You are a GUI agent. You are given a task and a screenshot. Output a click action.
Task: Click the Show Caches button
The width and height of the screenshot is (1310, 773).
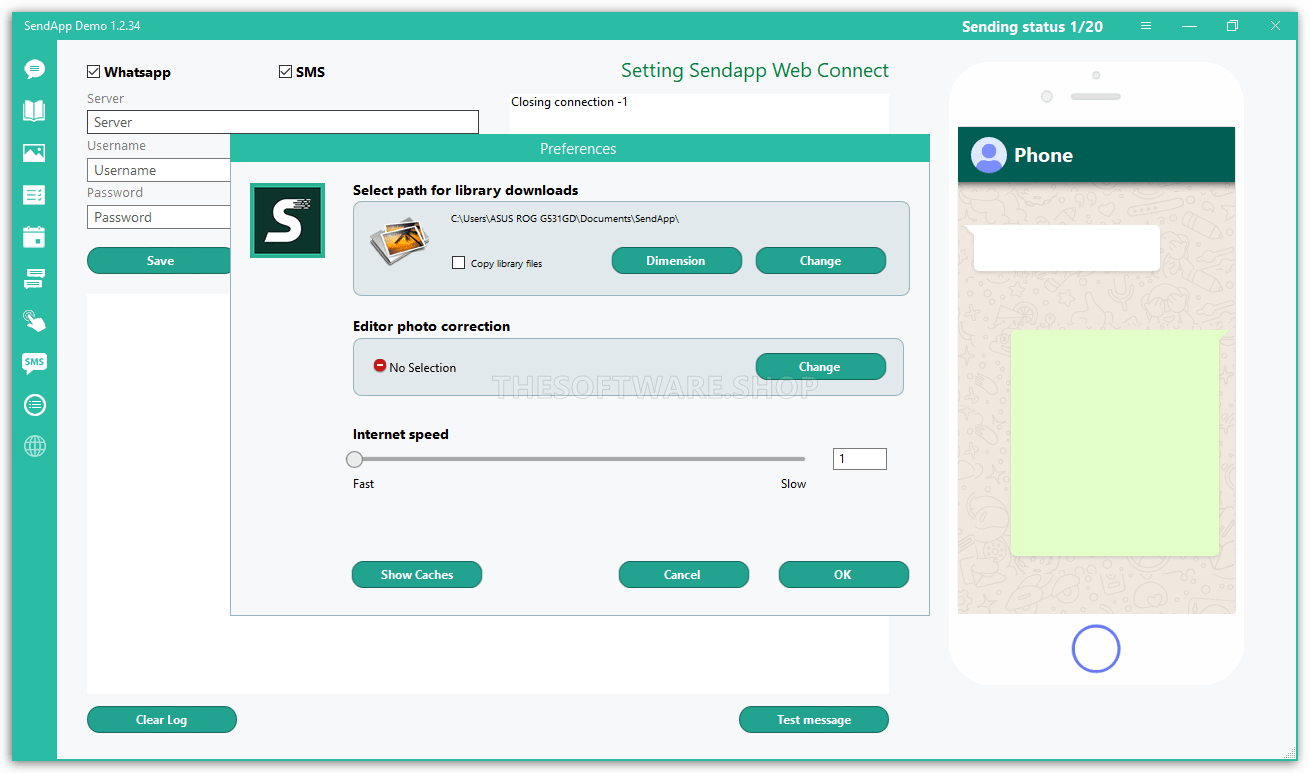pos(417,575)
